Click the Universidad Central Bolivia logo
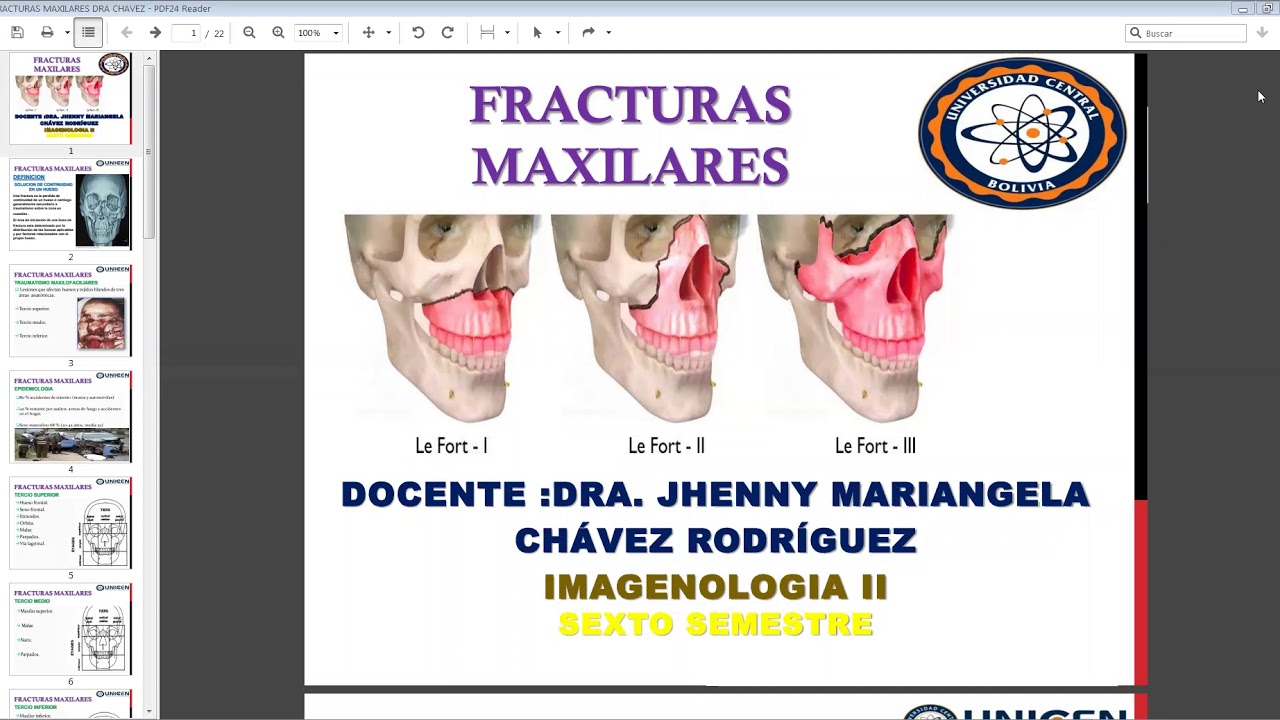The image size is (1280, 720). (x=1022, y=133)
